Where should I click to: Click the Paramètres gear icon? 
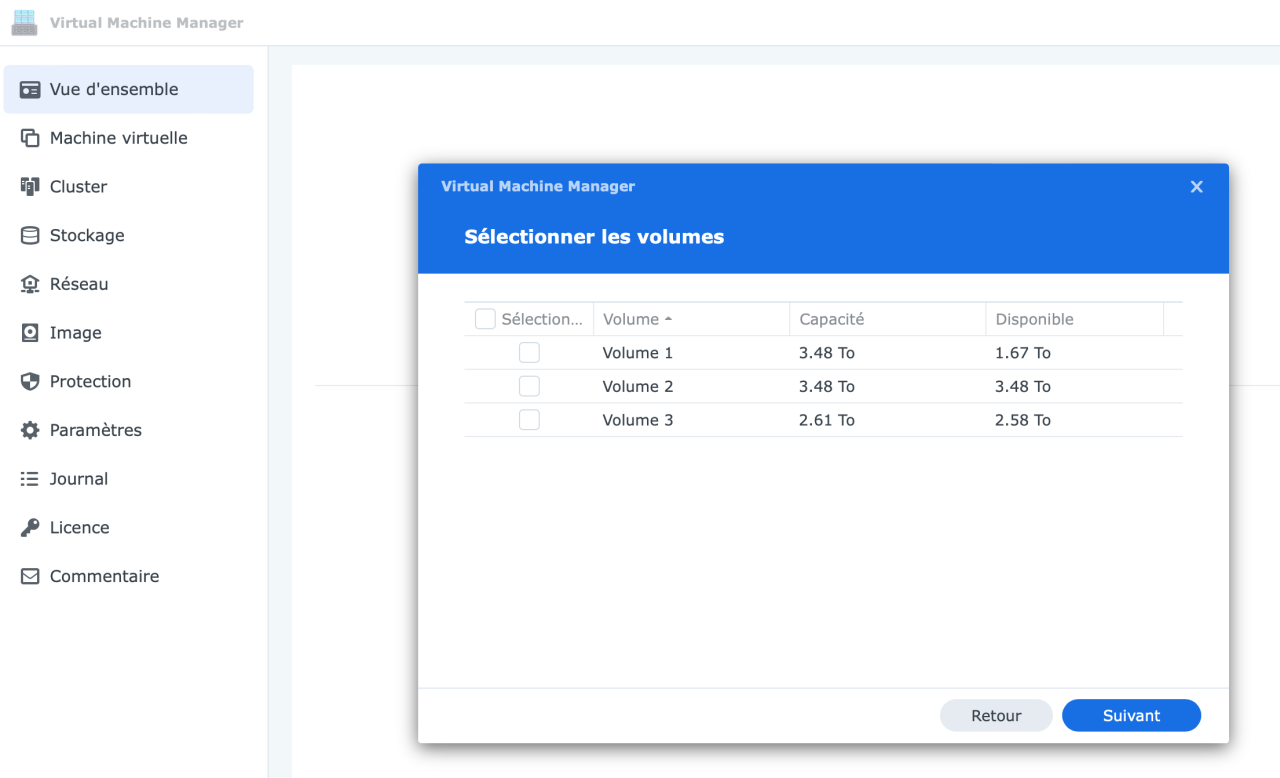30,430
